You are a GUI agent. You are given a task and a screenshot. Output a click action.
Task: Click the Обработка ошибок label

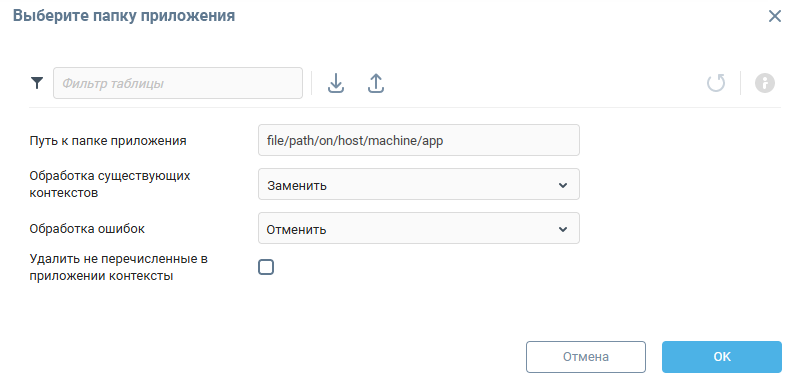pos(87,229)
